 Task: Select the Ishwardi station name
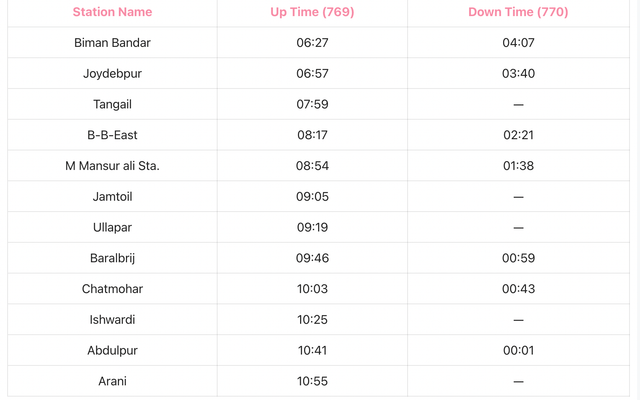tap(112, 320)
